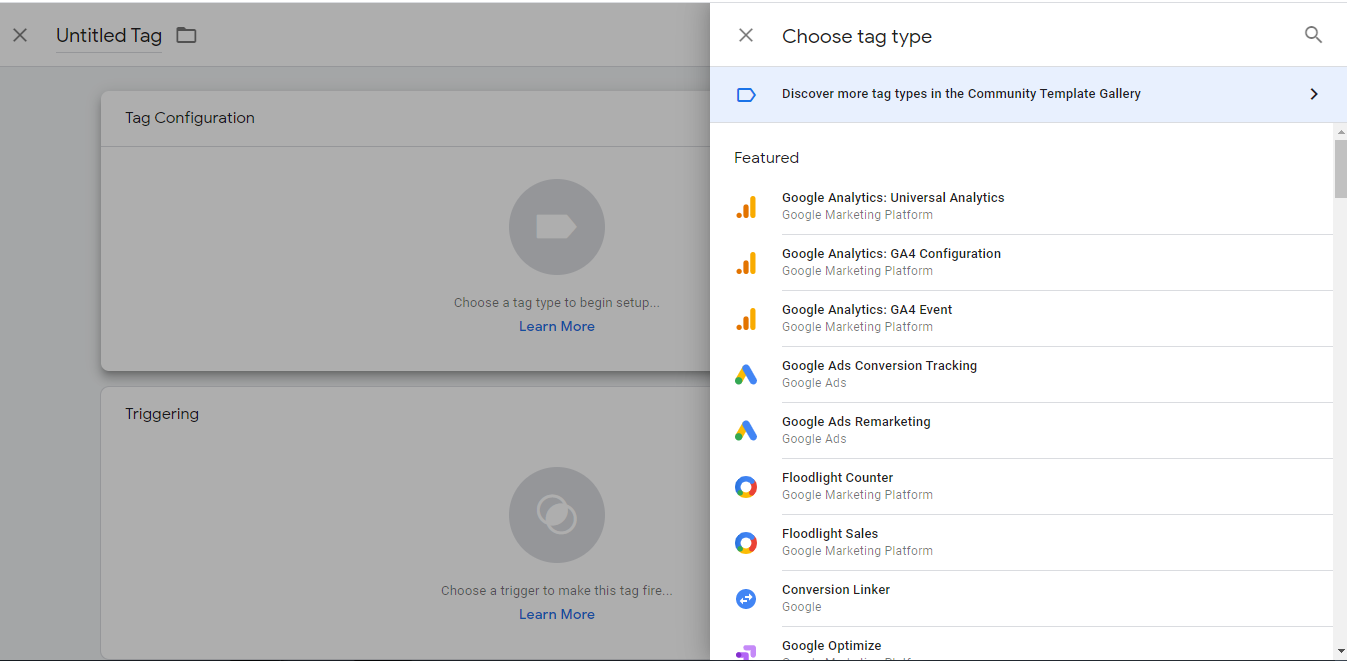The width and height of the screenshot is (1347, 661).
Task: Click 'Choose a tag type to begin setup...' text
Action: [557, 303]
